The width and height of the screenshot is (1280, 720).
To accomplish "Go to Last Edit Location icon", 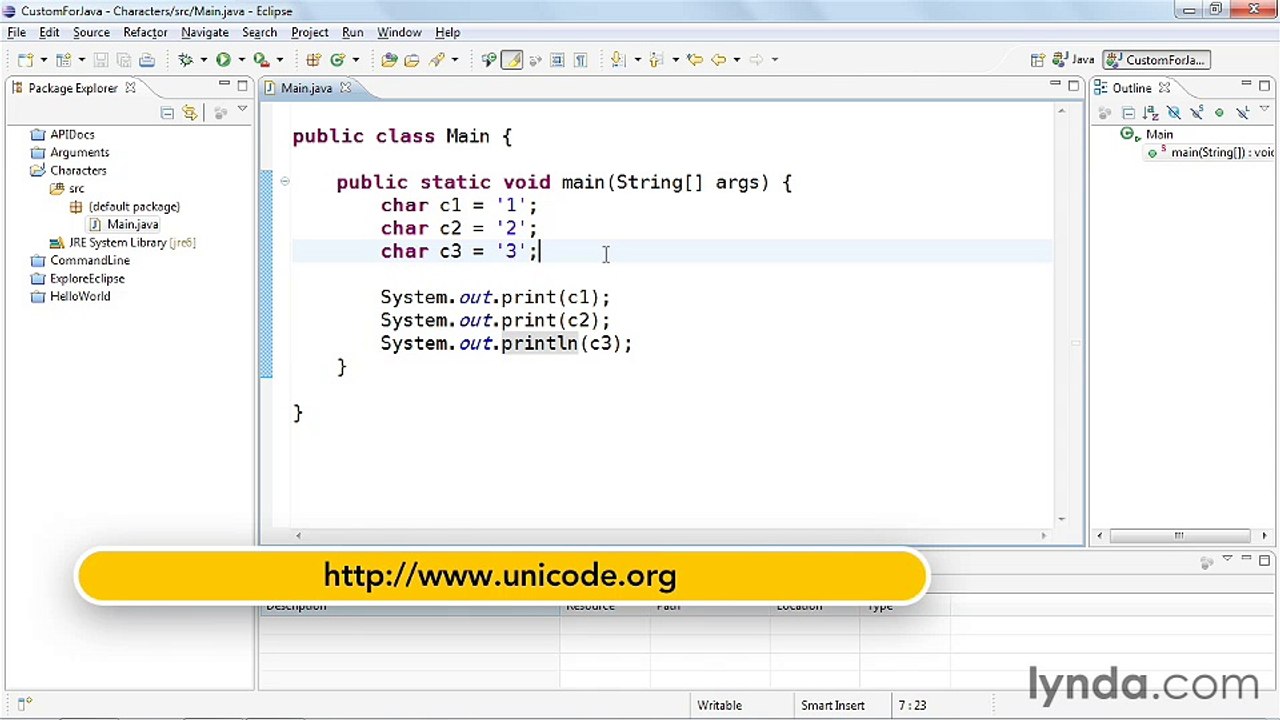I will coord(694,60).
